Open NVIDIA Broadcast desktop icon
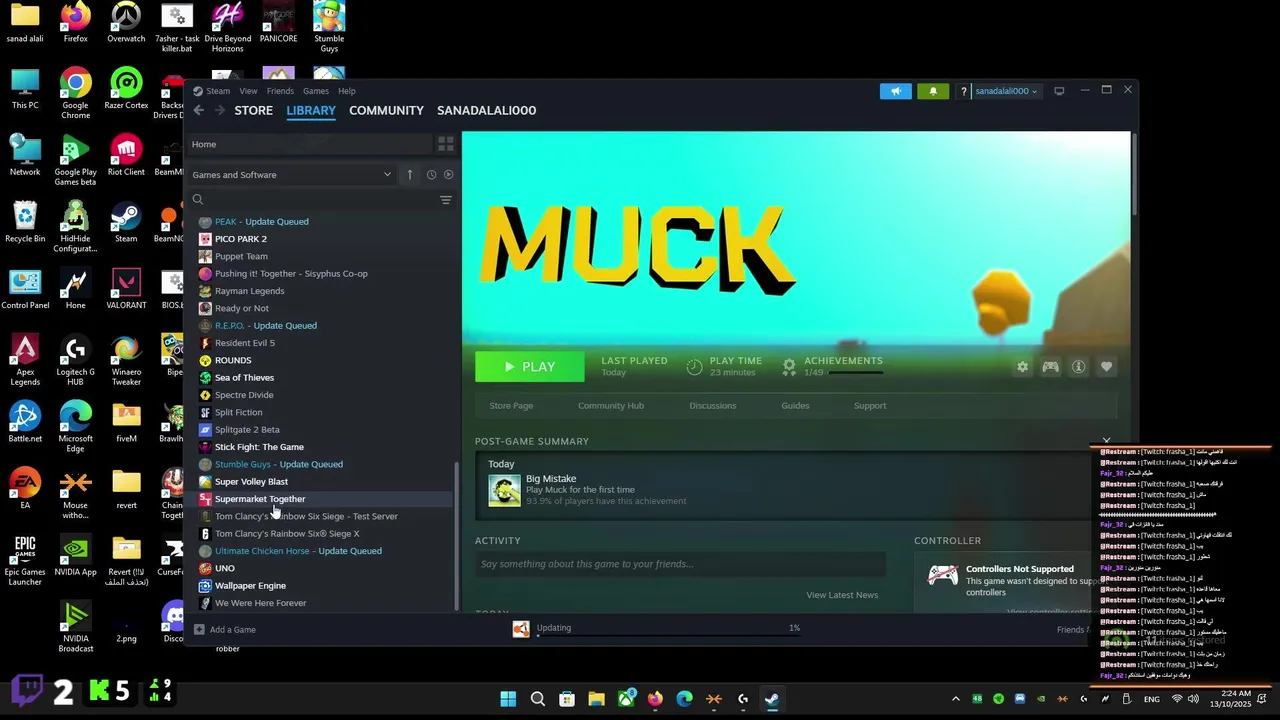1280x720 pixels. (75, 627)
